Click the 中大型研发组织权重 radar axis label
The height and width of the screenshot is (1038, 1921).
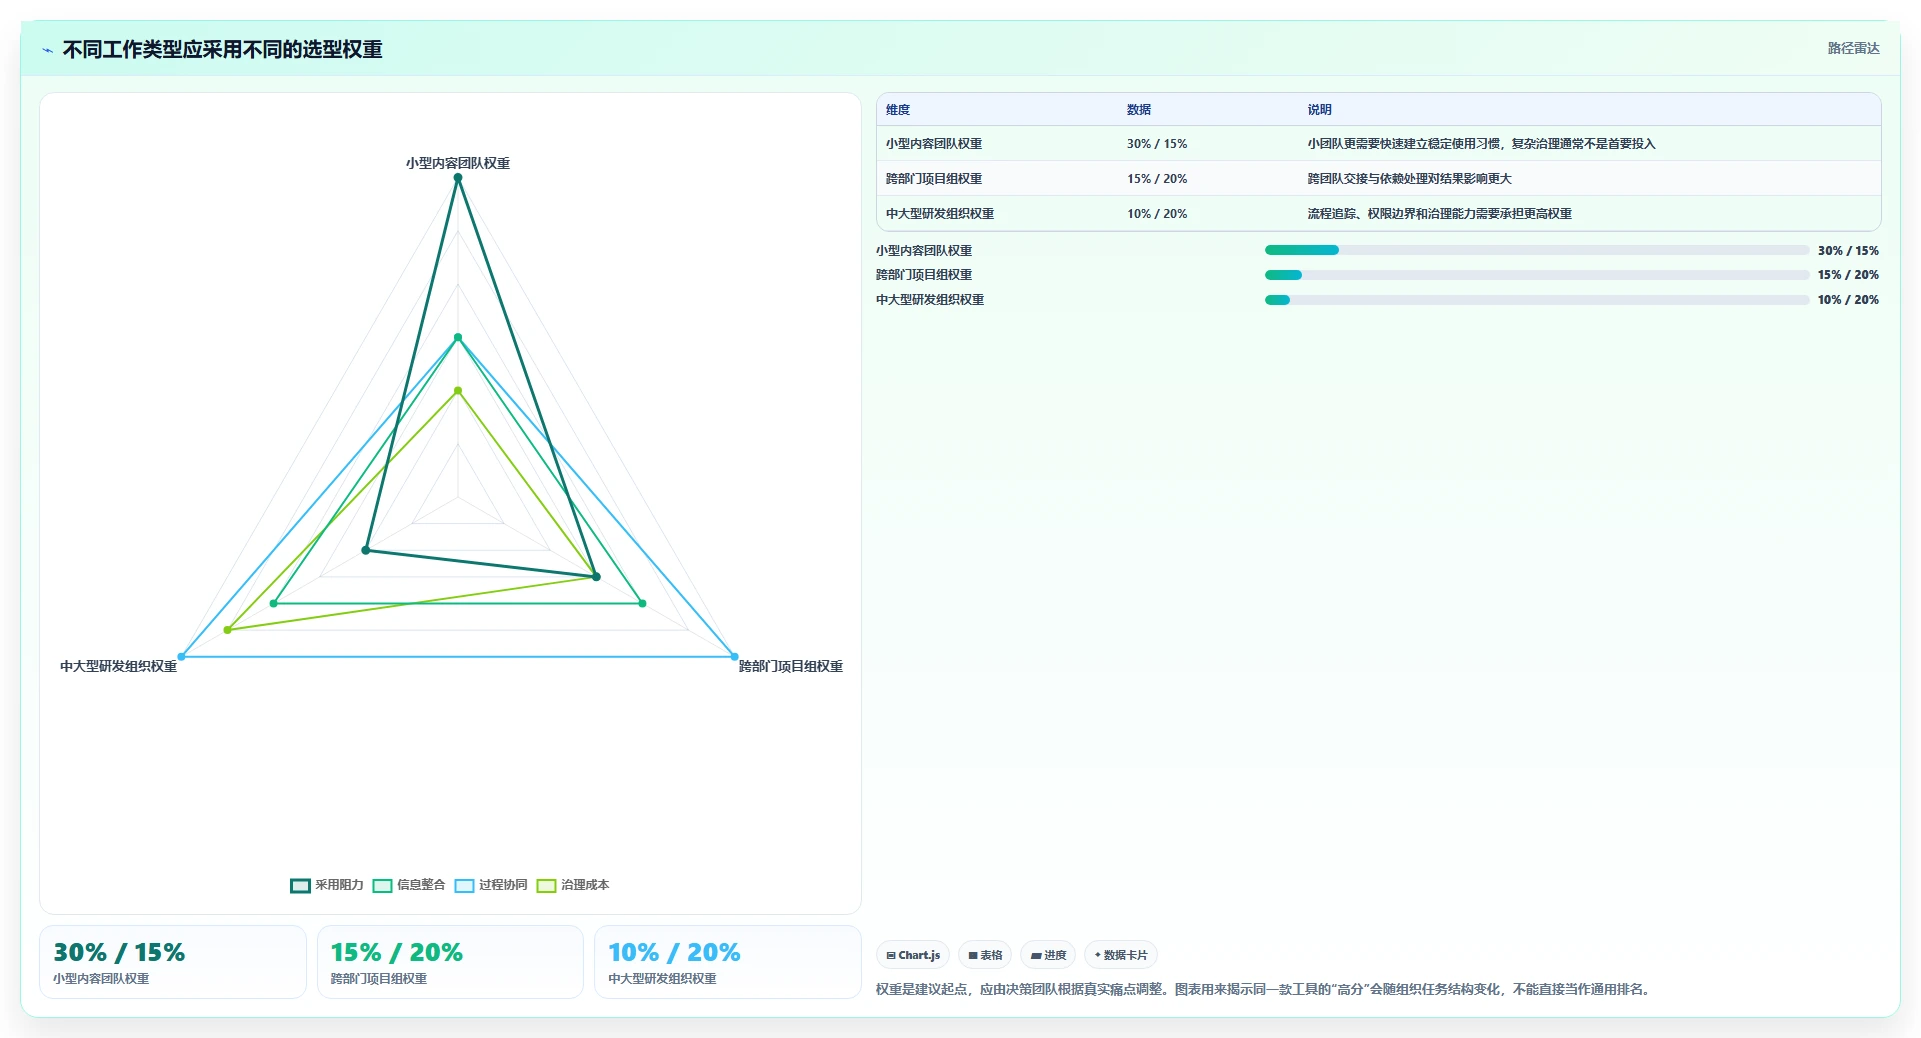pyautogui.click(x=118, y=666)
